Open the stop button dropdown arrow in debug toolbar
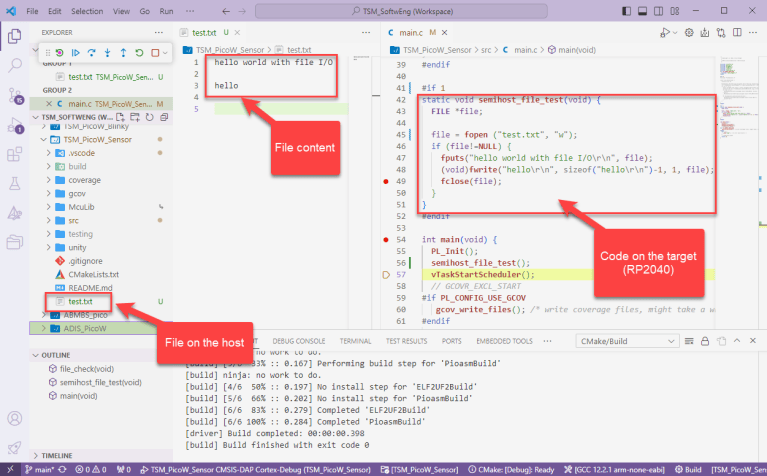Screen dimensions: 767x476 165,53
